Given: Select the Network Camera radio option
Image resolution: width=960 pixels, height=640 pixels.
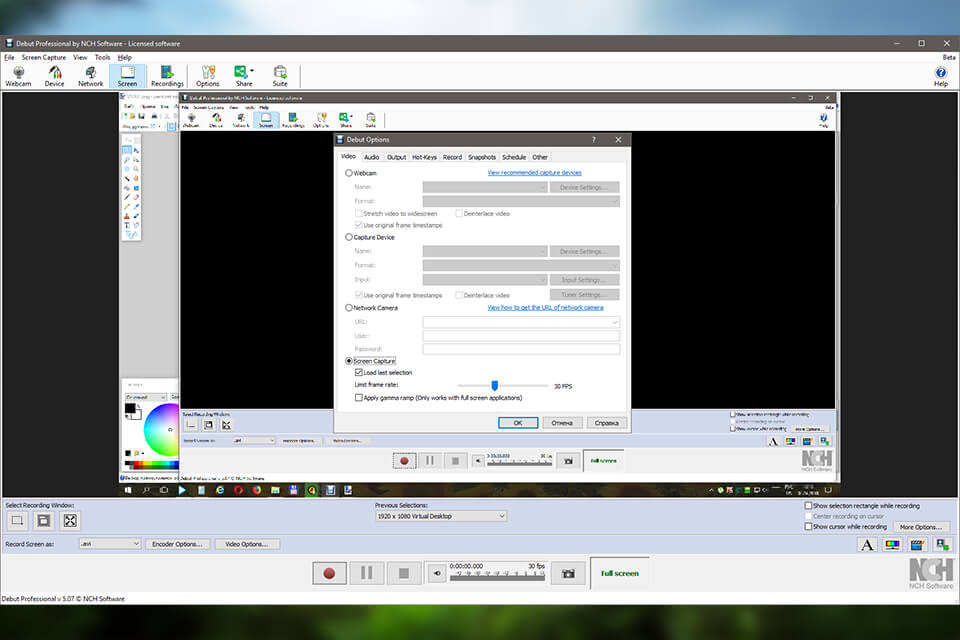Looking at the screenshot, I should point(349,308).
